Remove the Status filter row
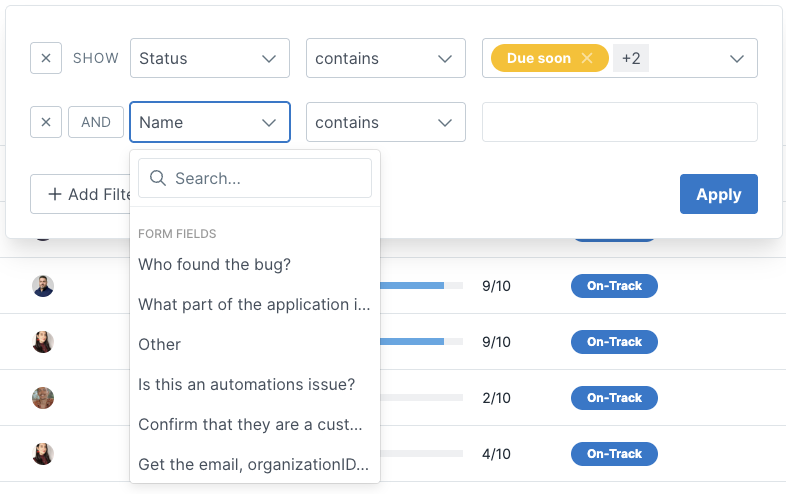Image resolution: width=786 pixels, height=494 pixels. [x=46, y=58]
